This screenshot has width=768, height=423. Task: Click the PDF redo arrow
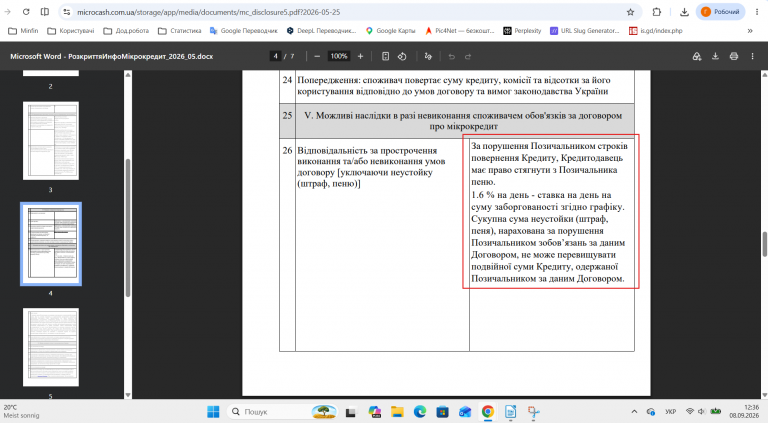point(468,56)
